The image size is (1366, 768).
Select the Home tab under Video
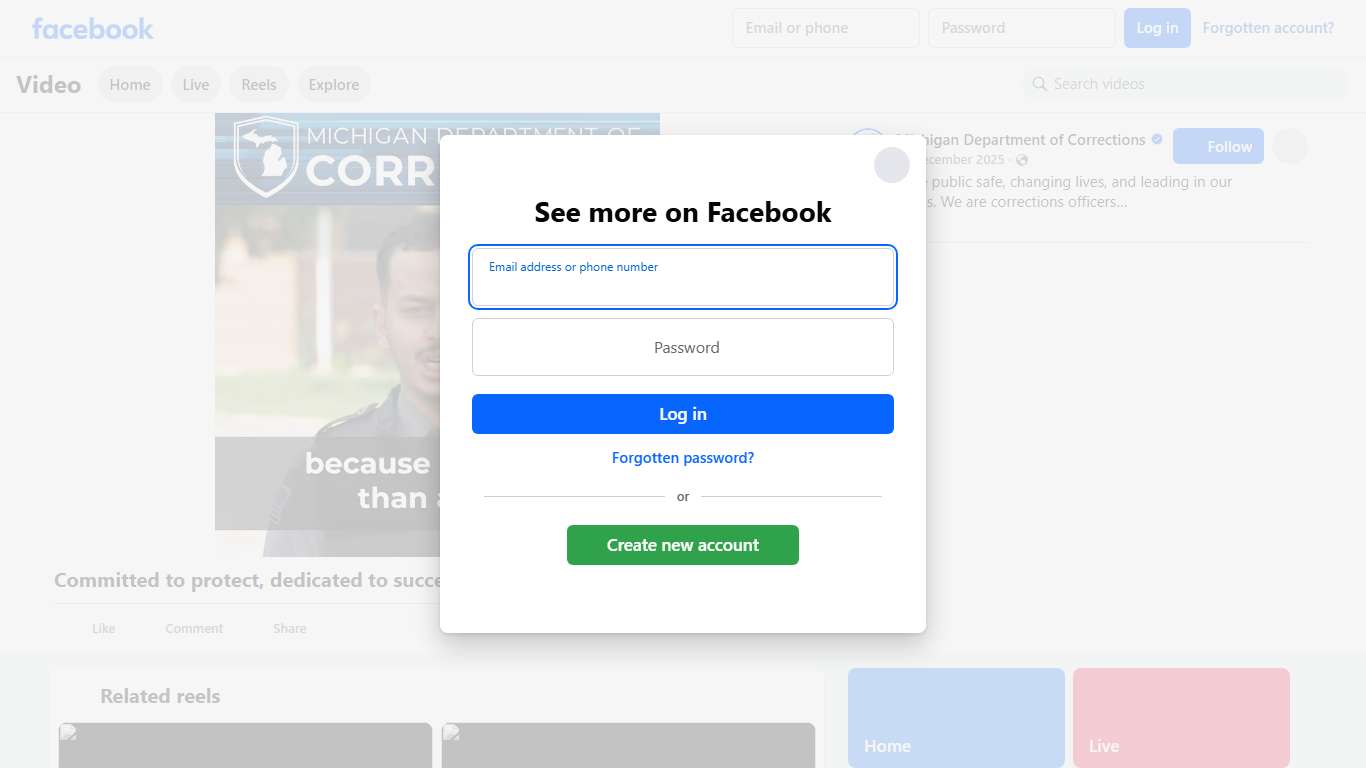[130, 85]
